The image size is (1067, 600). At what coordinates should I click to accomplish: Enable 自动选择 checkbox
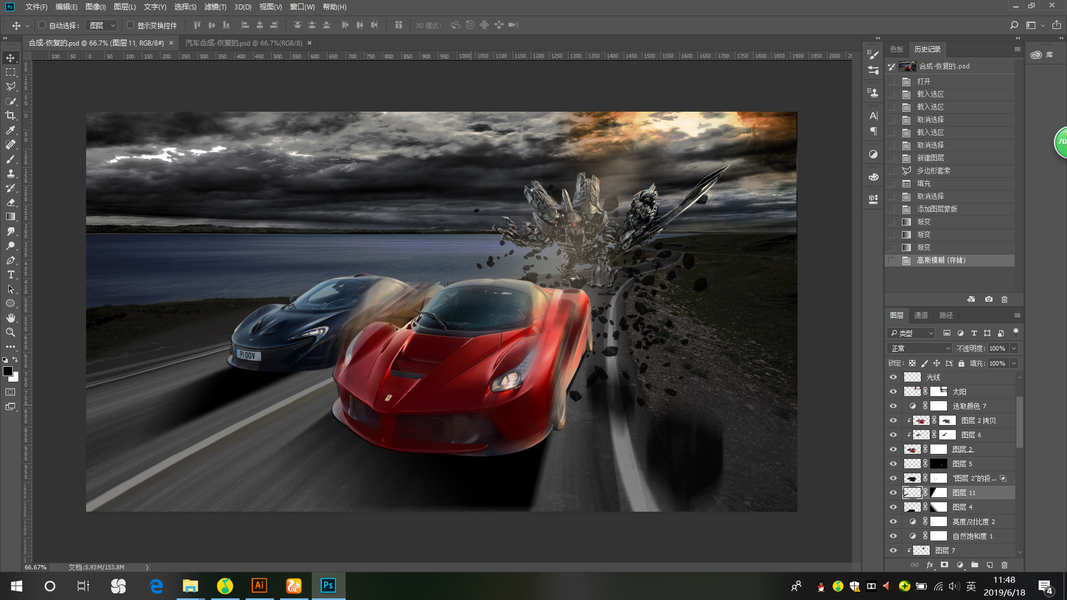click(x=42, y=25)
